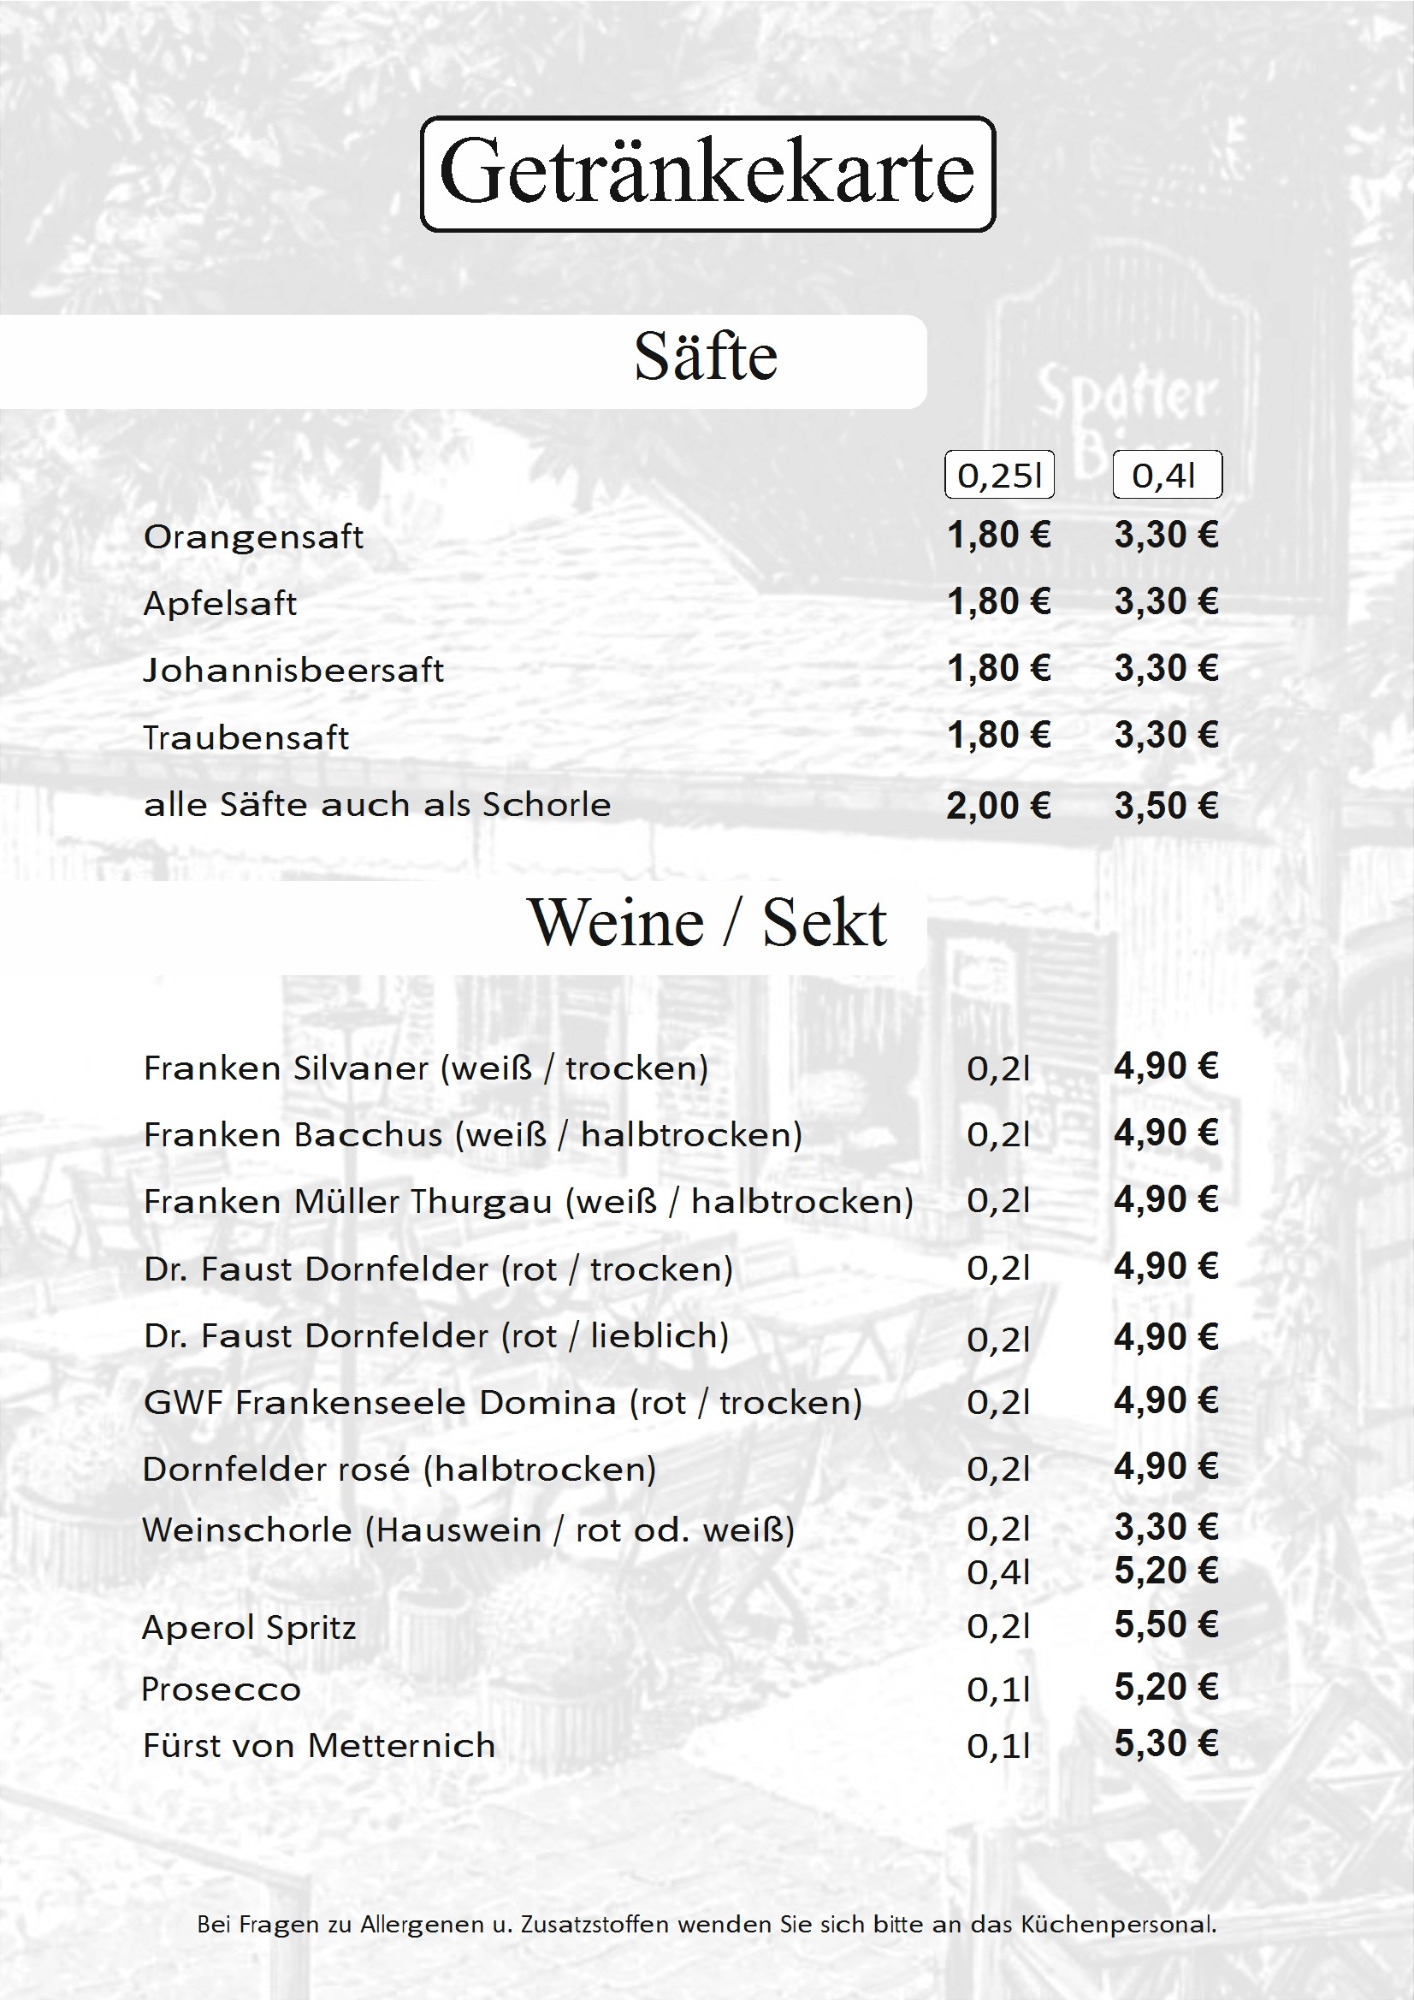
Task: Click Weinschorle 0,4l volume label
Action: pyautogui.click(x=998, y=1573)
